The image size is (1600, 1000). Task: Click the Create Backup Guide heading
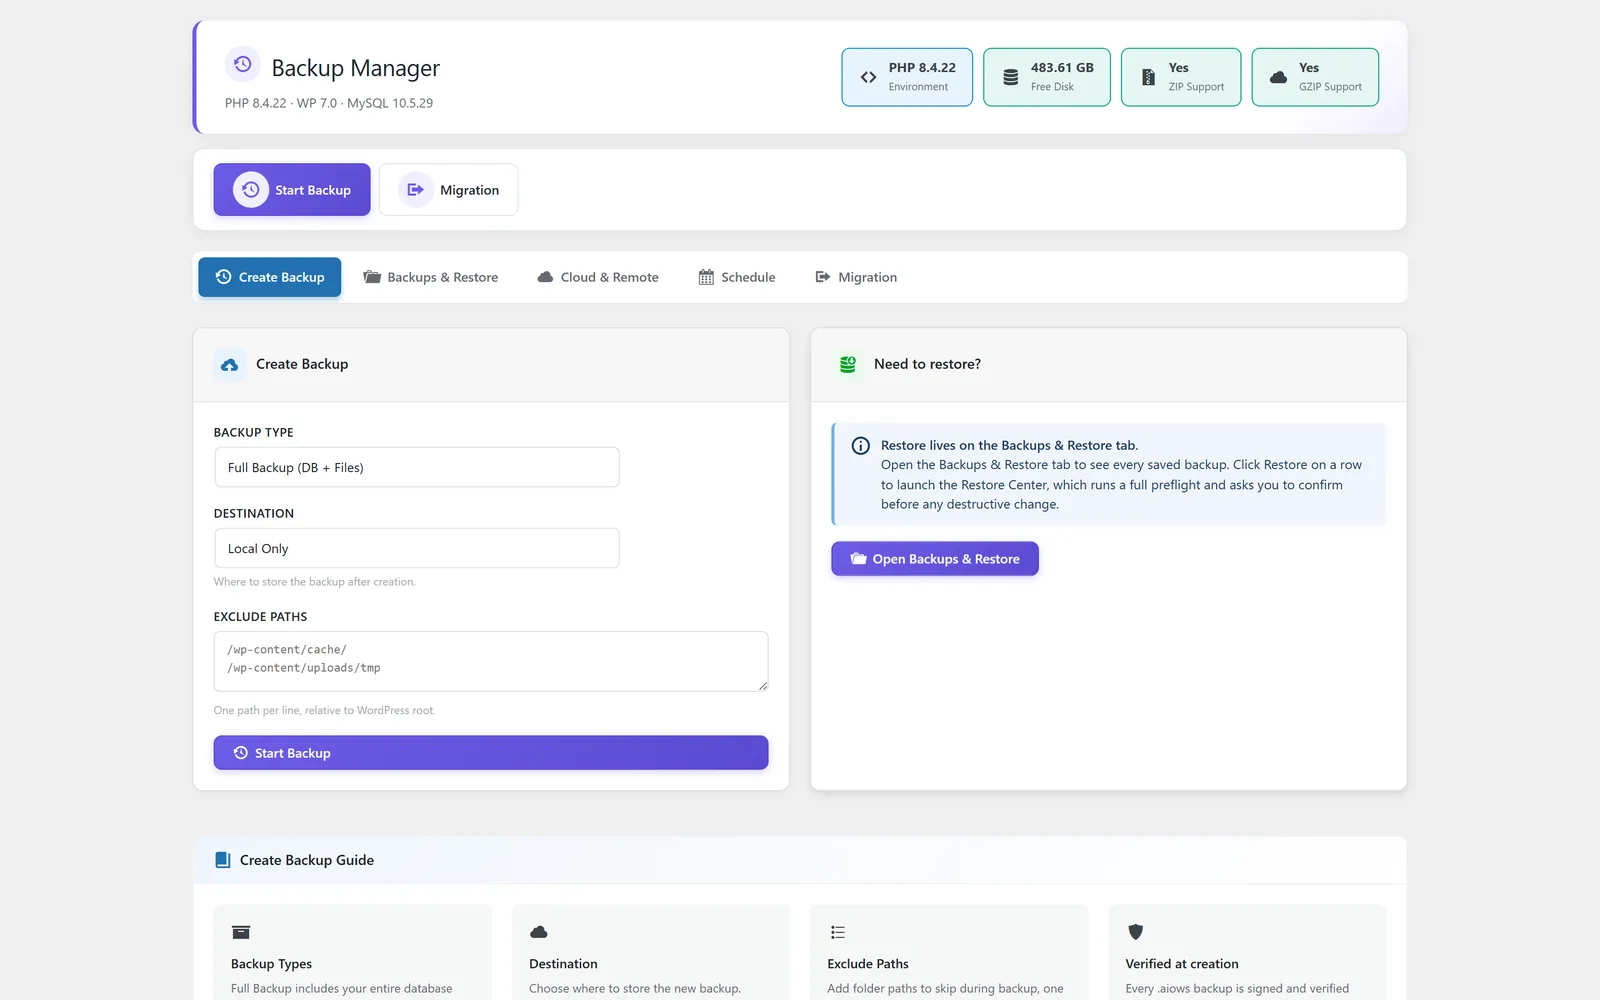(307, 860)
